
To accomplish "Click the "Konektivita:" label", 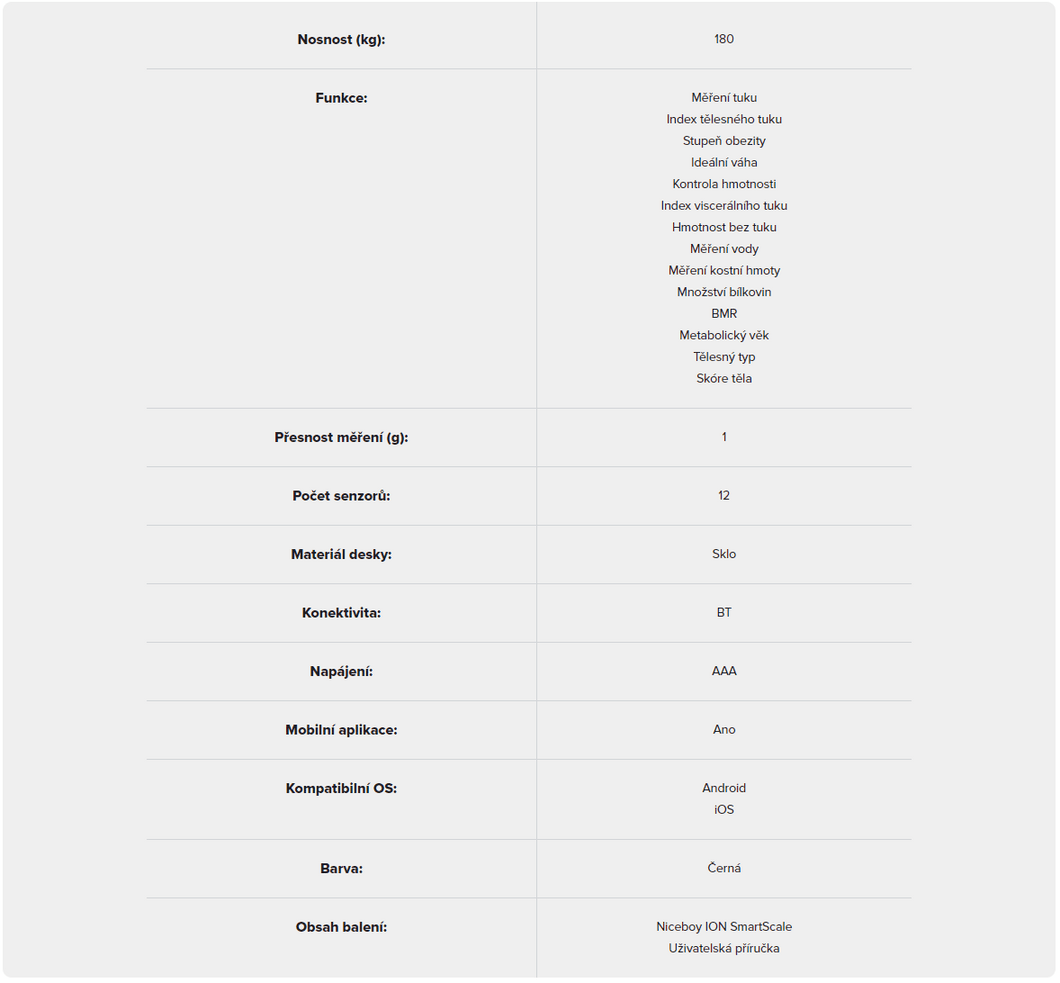I will (341, 613).
